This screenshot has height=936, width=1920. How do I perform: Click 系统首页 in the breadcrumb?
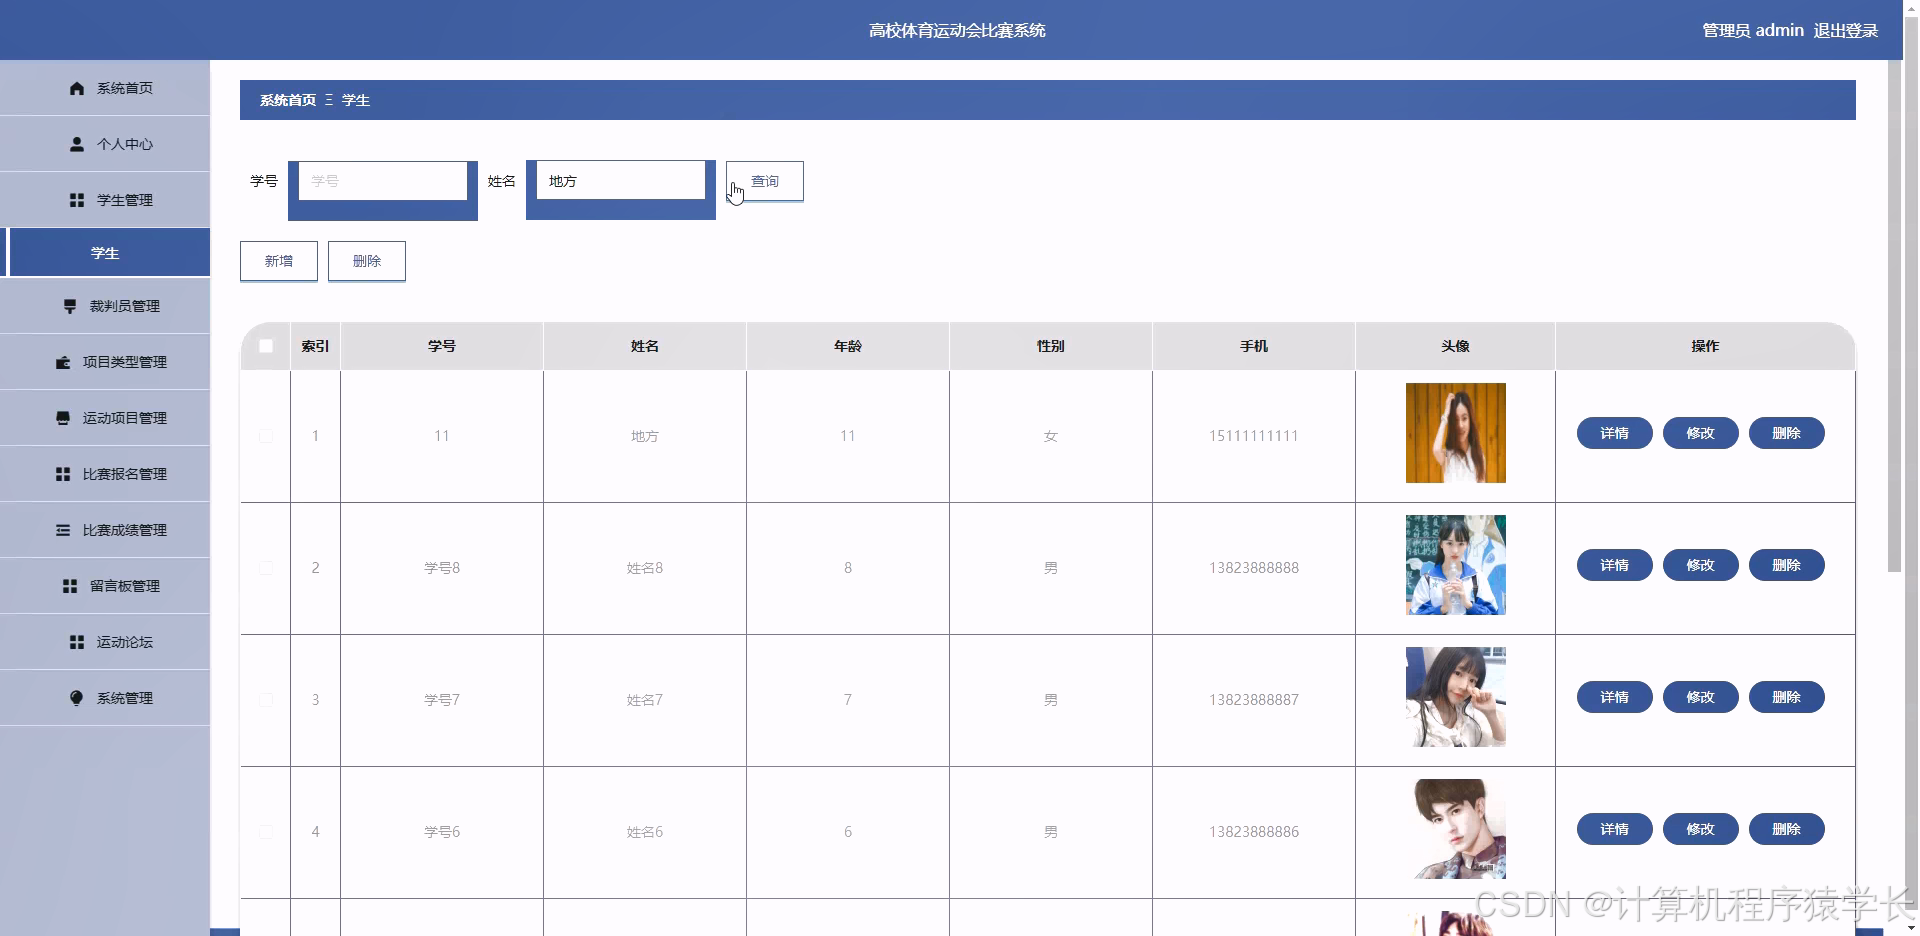[x=288, y=100]
